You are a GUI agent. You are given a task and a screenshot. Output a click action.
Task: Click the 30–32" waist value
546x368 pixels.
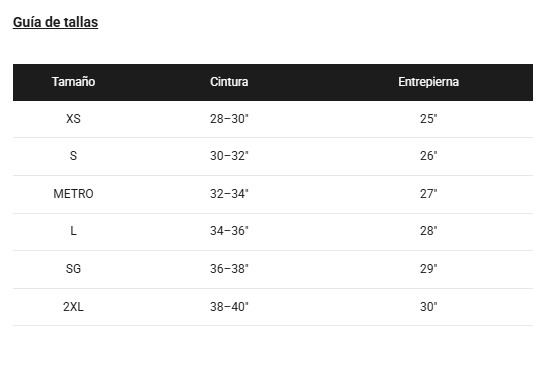point(229,156)
